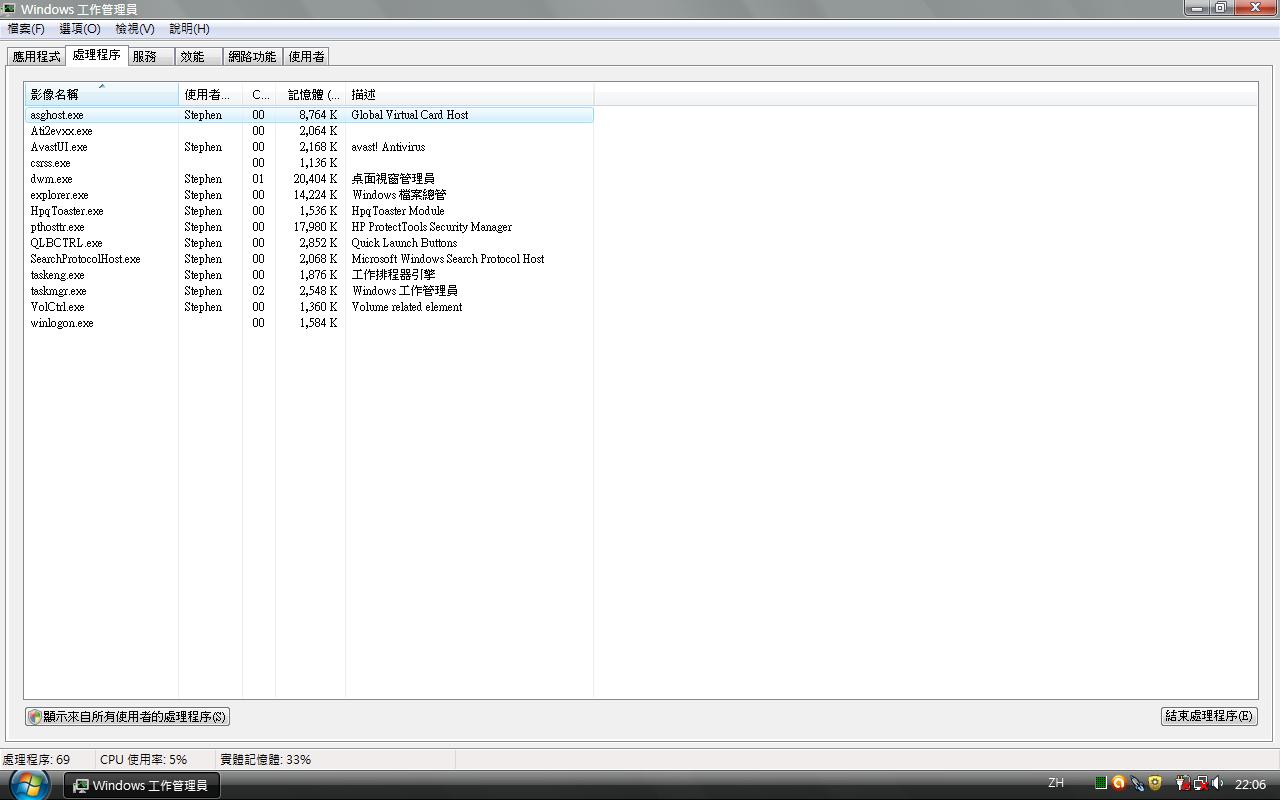Switch to the 服務 tab

[151, 57]
